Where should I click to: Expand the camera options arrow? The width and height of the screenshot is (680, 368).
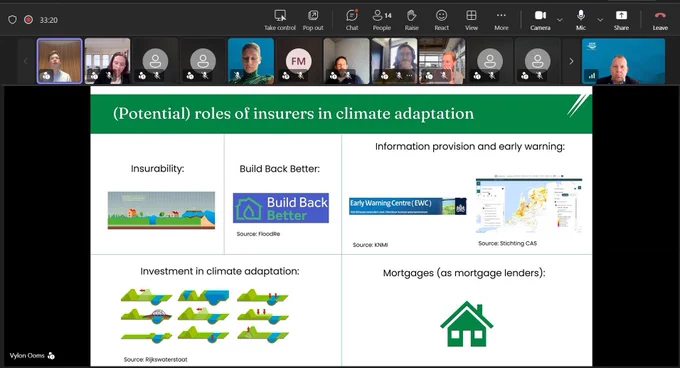pyautogui.click(x=560, y=20)
